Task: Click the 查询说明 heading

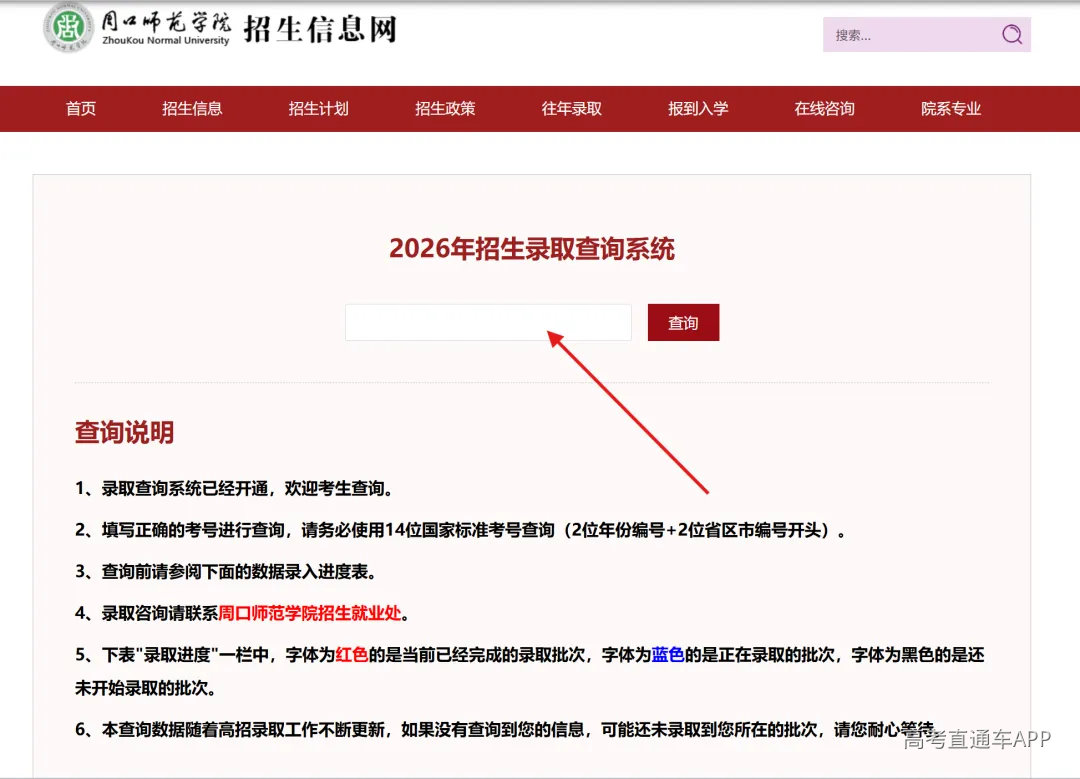Action: click(x=125, y=433)
